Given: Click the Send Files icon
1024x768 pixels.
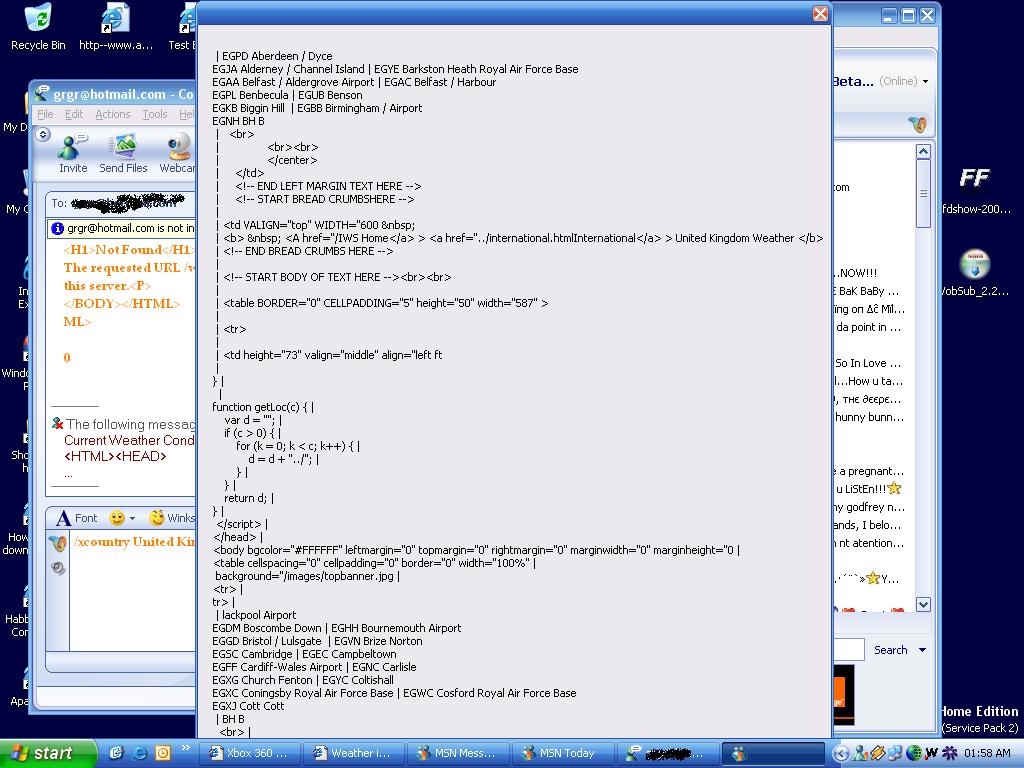Looking at the screenshot, I should tap(123, 153).
